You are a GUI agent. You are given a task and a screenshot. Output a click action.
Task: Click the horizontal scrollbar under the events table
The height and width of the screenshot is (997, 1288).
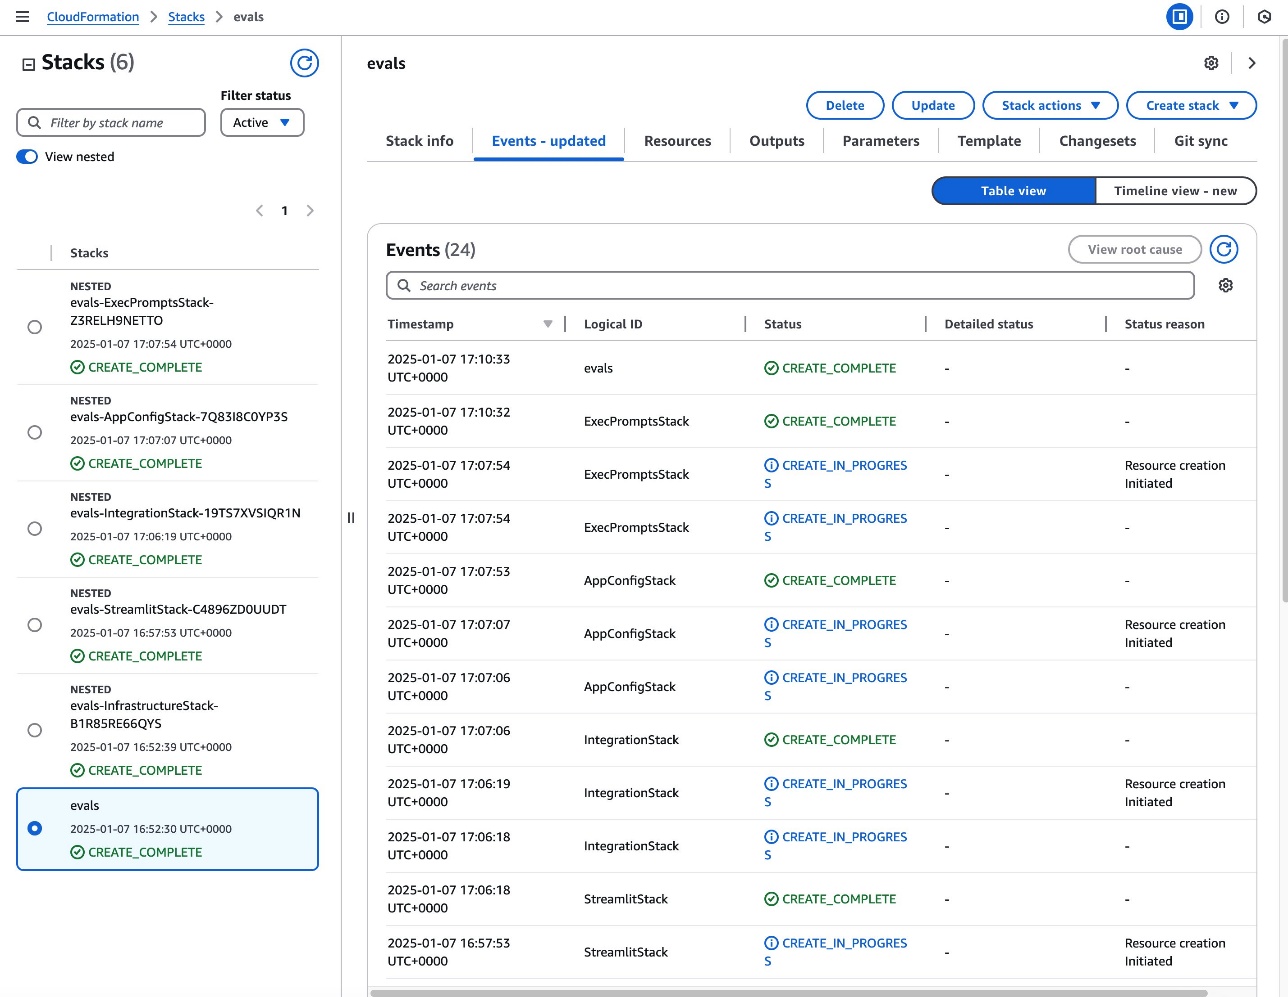[x=788, y=993]
